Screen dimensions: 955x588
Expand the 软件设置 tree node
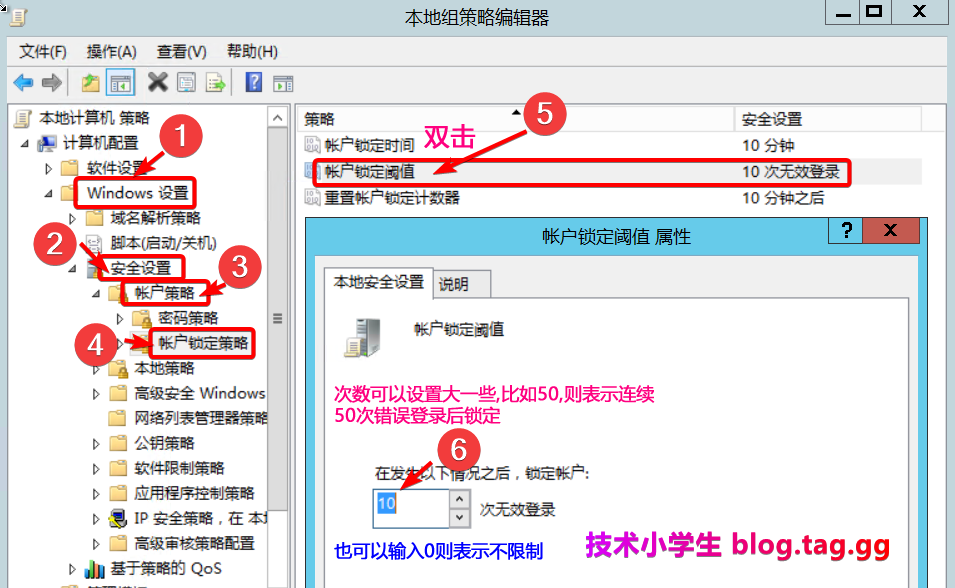tap(47, 168)
